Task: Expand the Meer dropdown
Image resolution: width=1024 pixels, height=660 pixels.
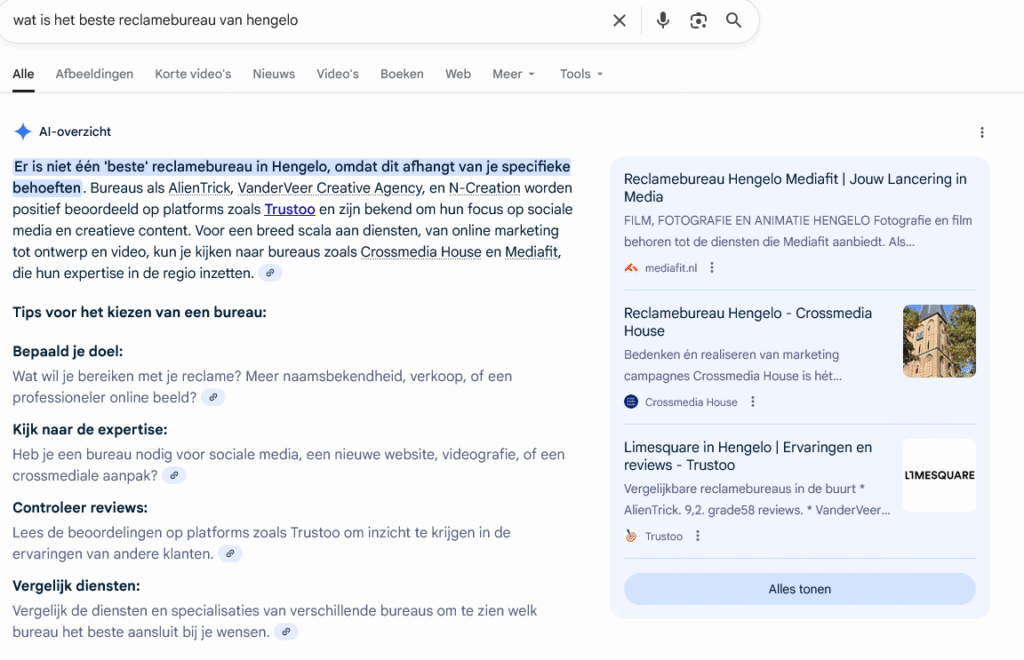Action: [x=513, y=74]
